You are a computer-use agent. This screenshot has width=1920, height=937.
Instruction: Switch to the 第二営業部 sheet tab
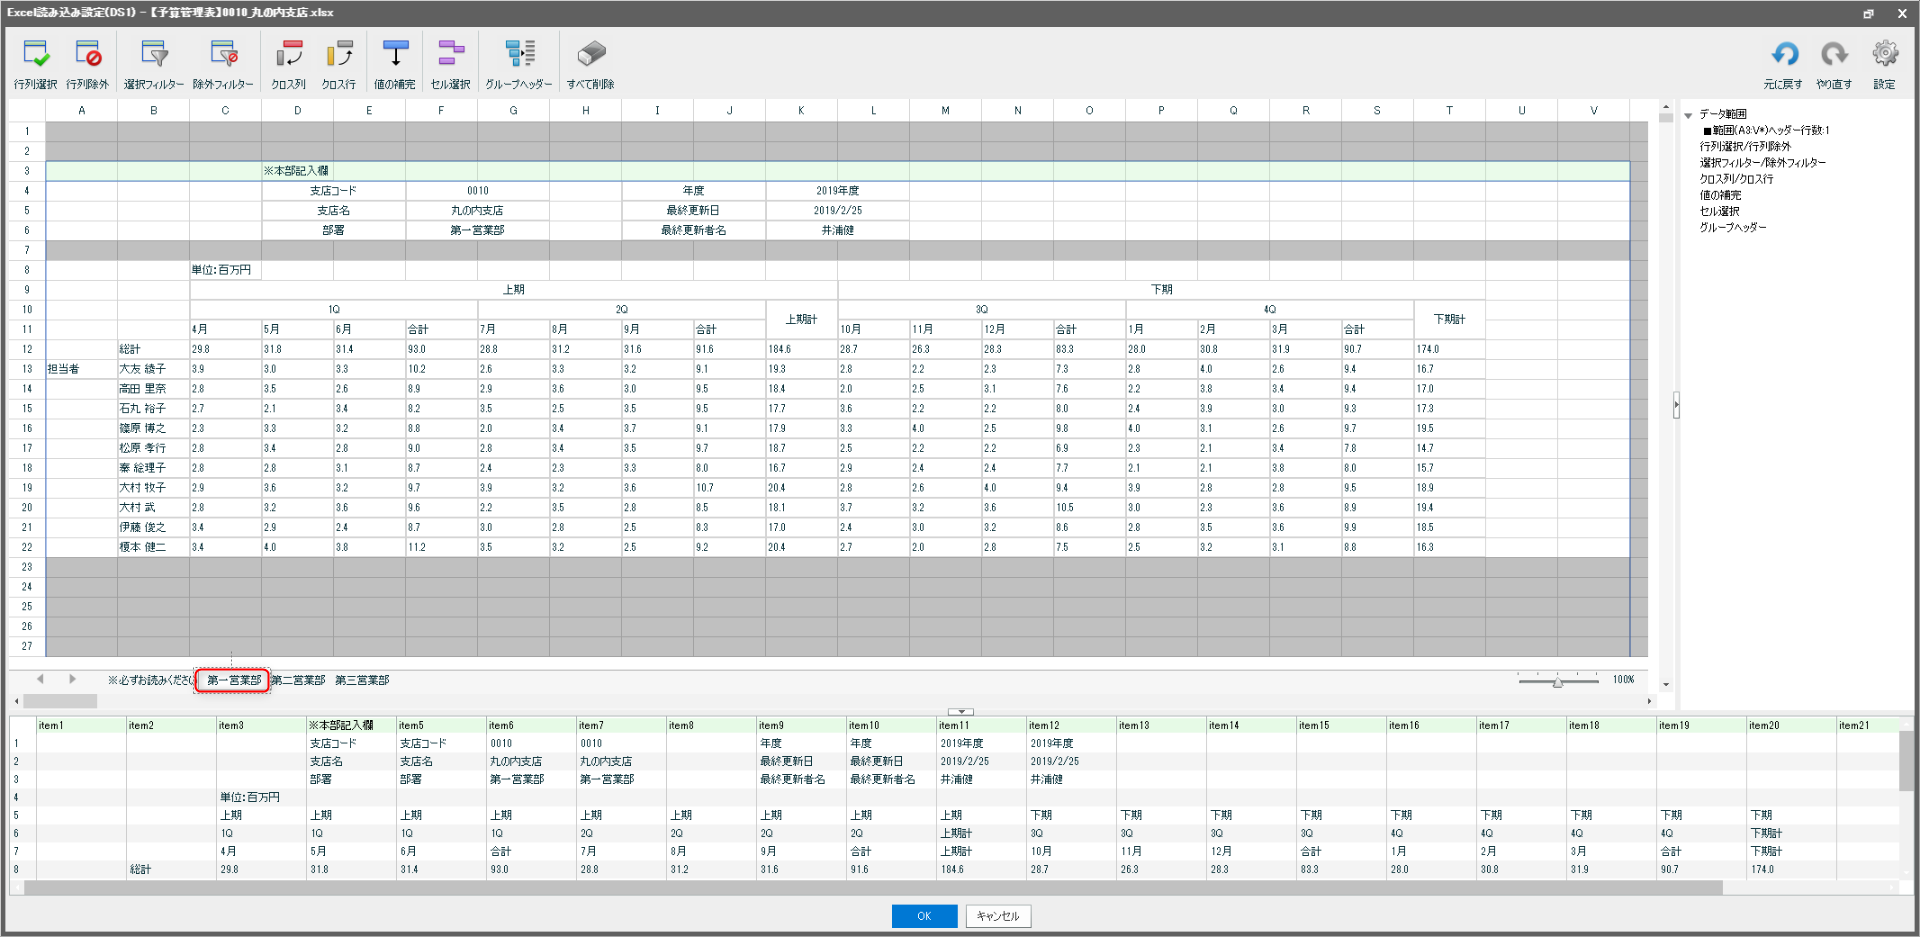point(298,680)
